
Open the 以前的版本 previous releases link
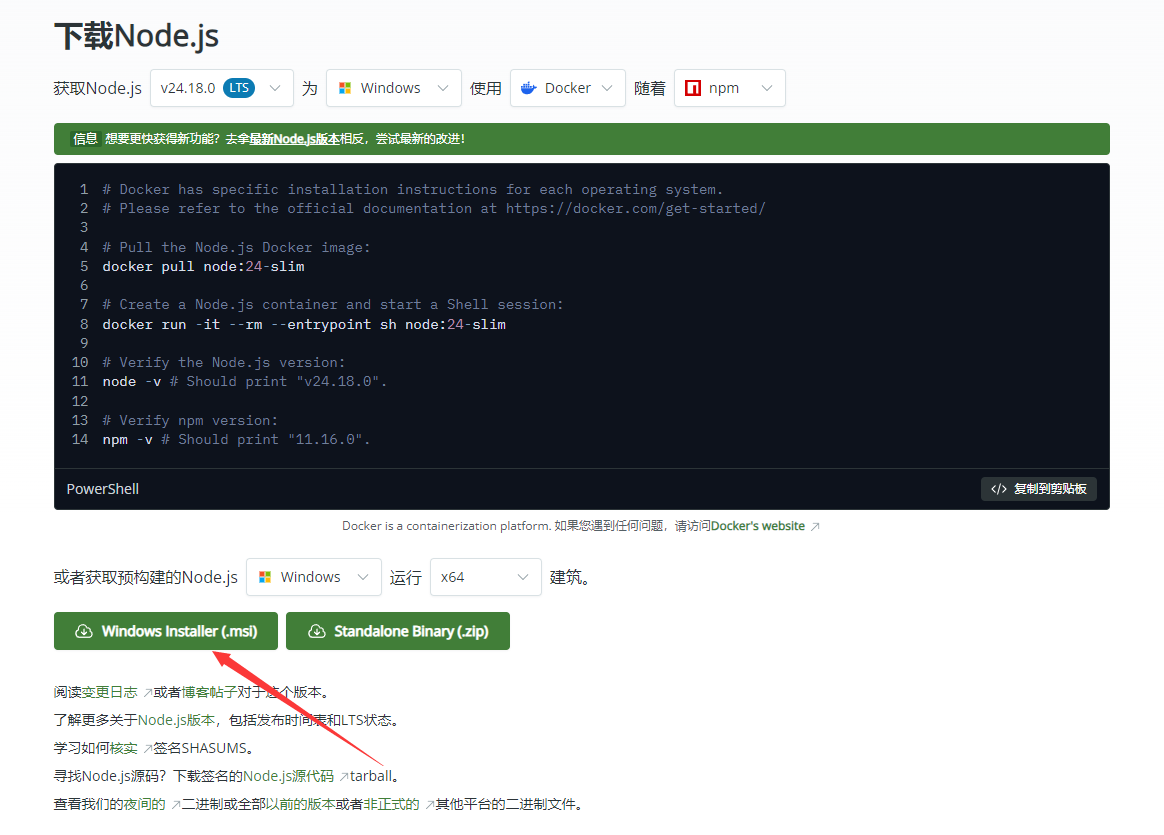[301, 805]
